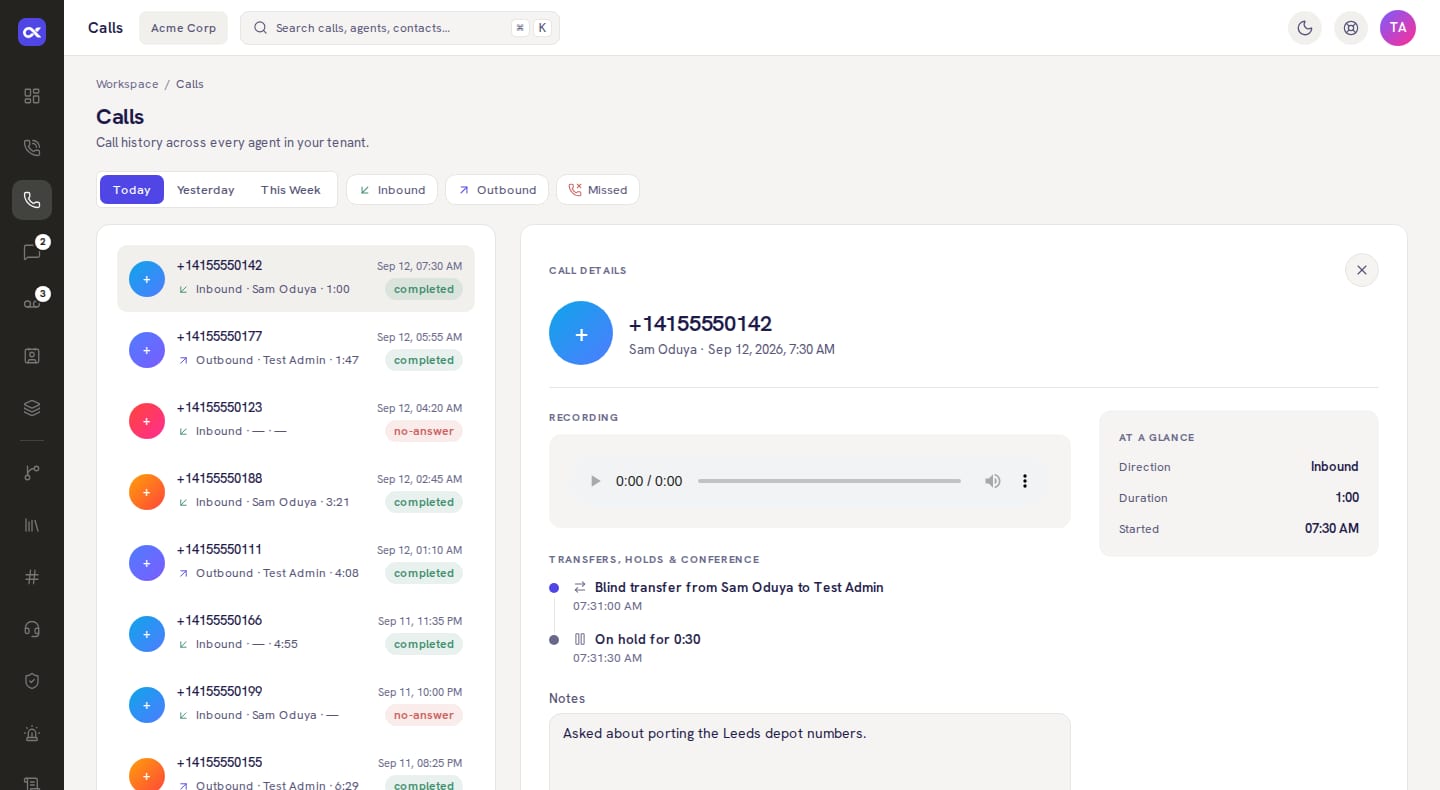The height and width of the screenshot is (790, 1440).
Task: Click the large blue avatar in call details
Action: [581, 333]
